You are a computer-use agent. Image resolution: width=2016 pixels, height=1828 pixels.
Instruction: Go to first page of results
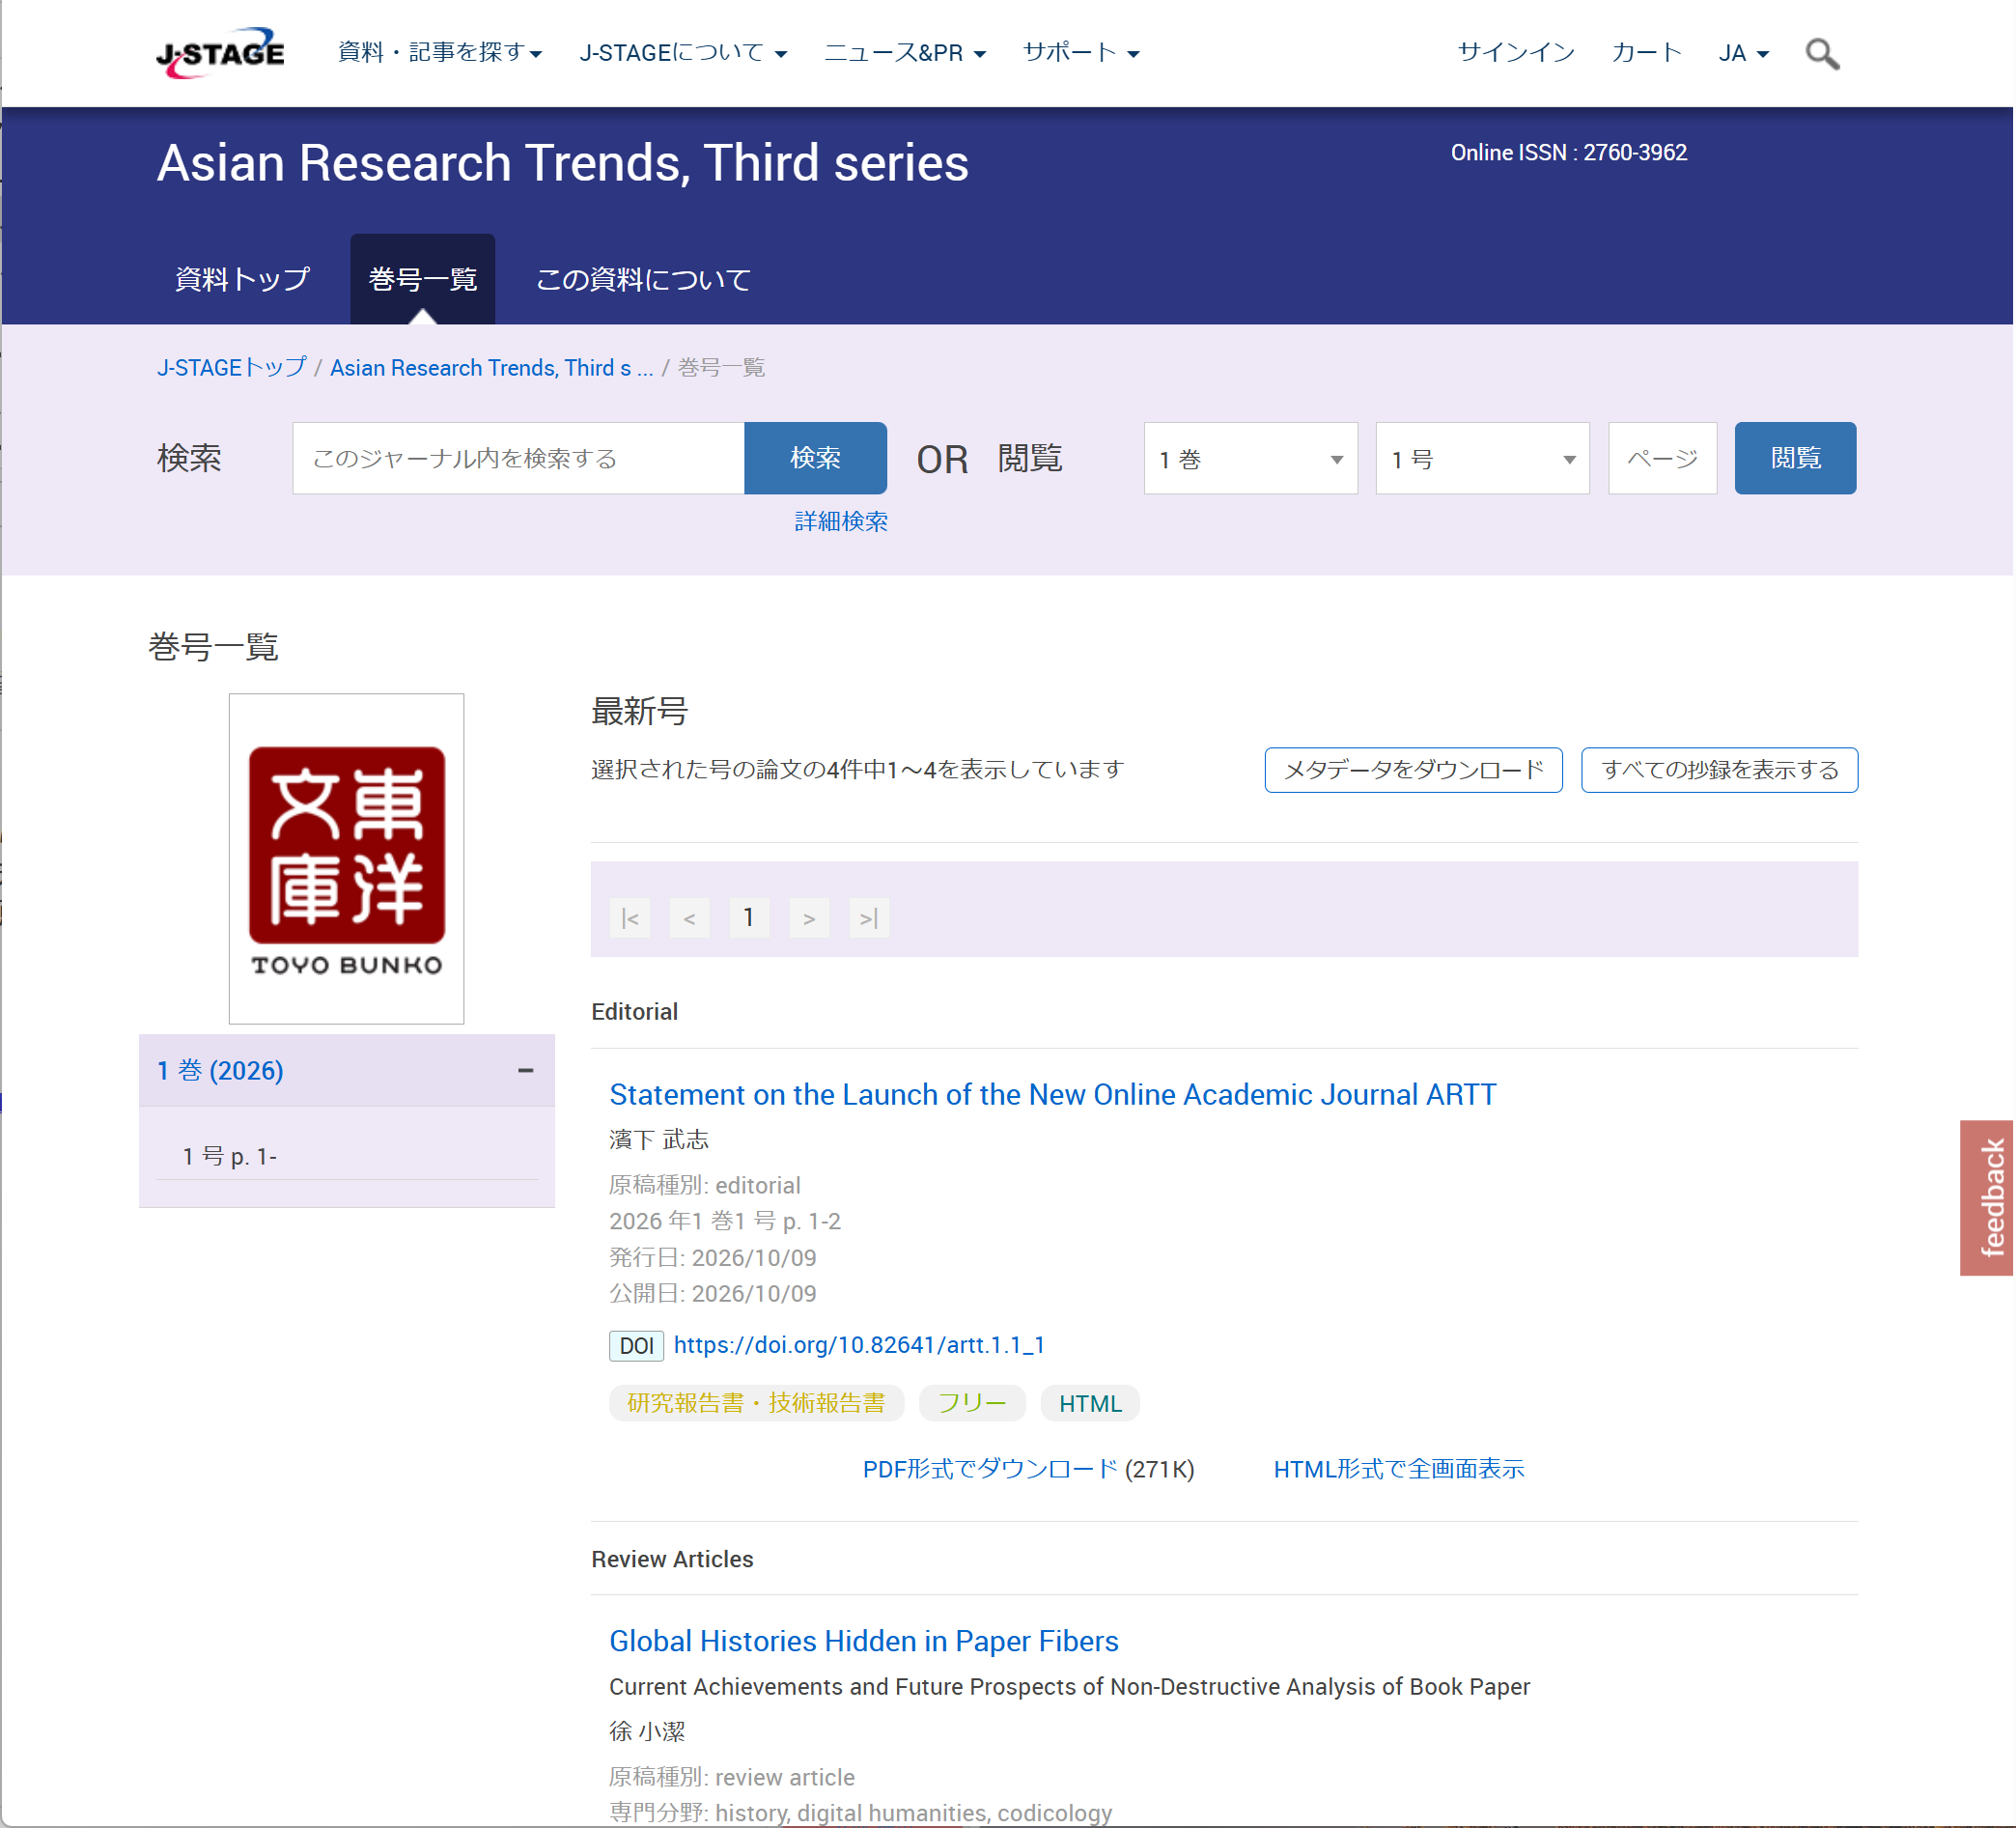[x=630, y=918]
